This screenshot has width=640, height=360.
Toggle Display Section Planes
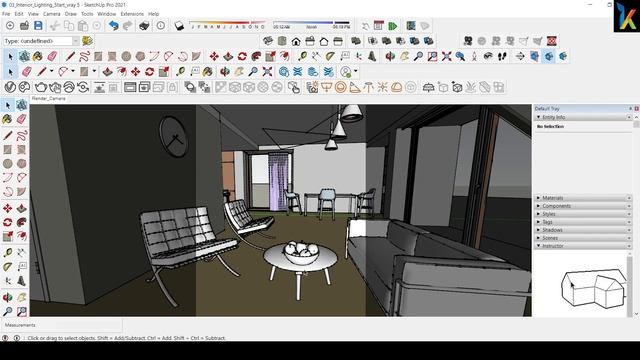[x=534, y=56]
